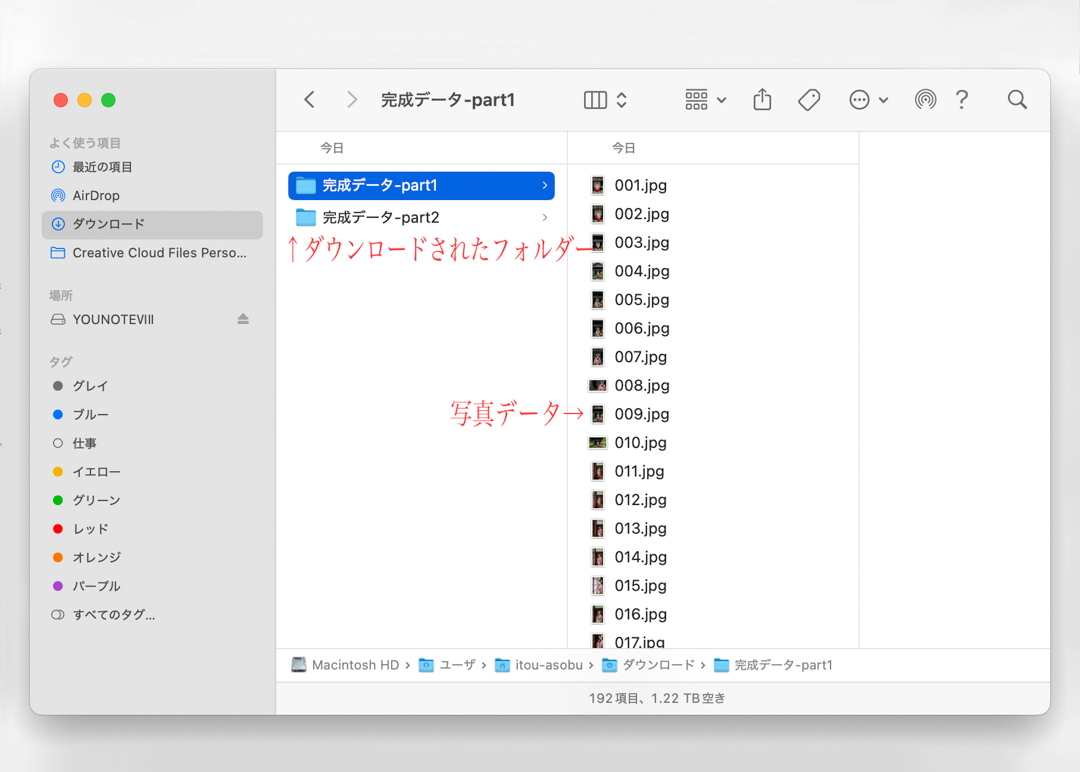The image size is (1080, 772).
Task: Select the blue ブルー tag
Action: [90, 414]
